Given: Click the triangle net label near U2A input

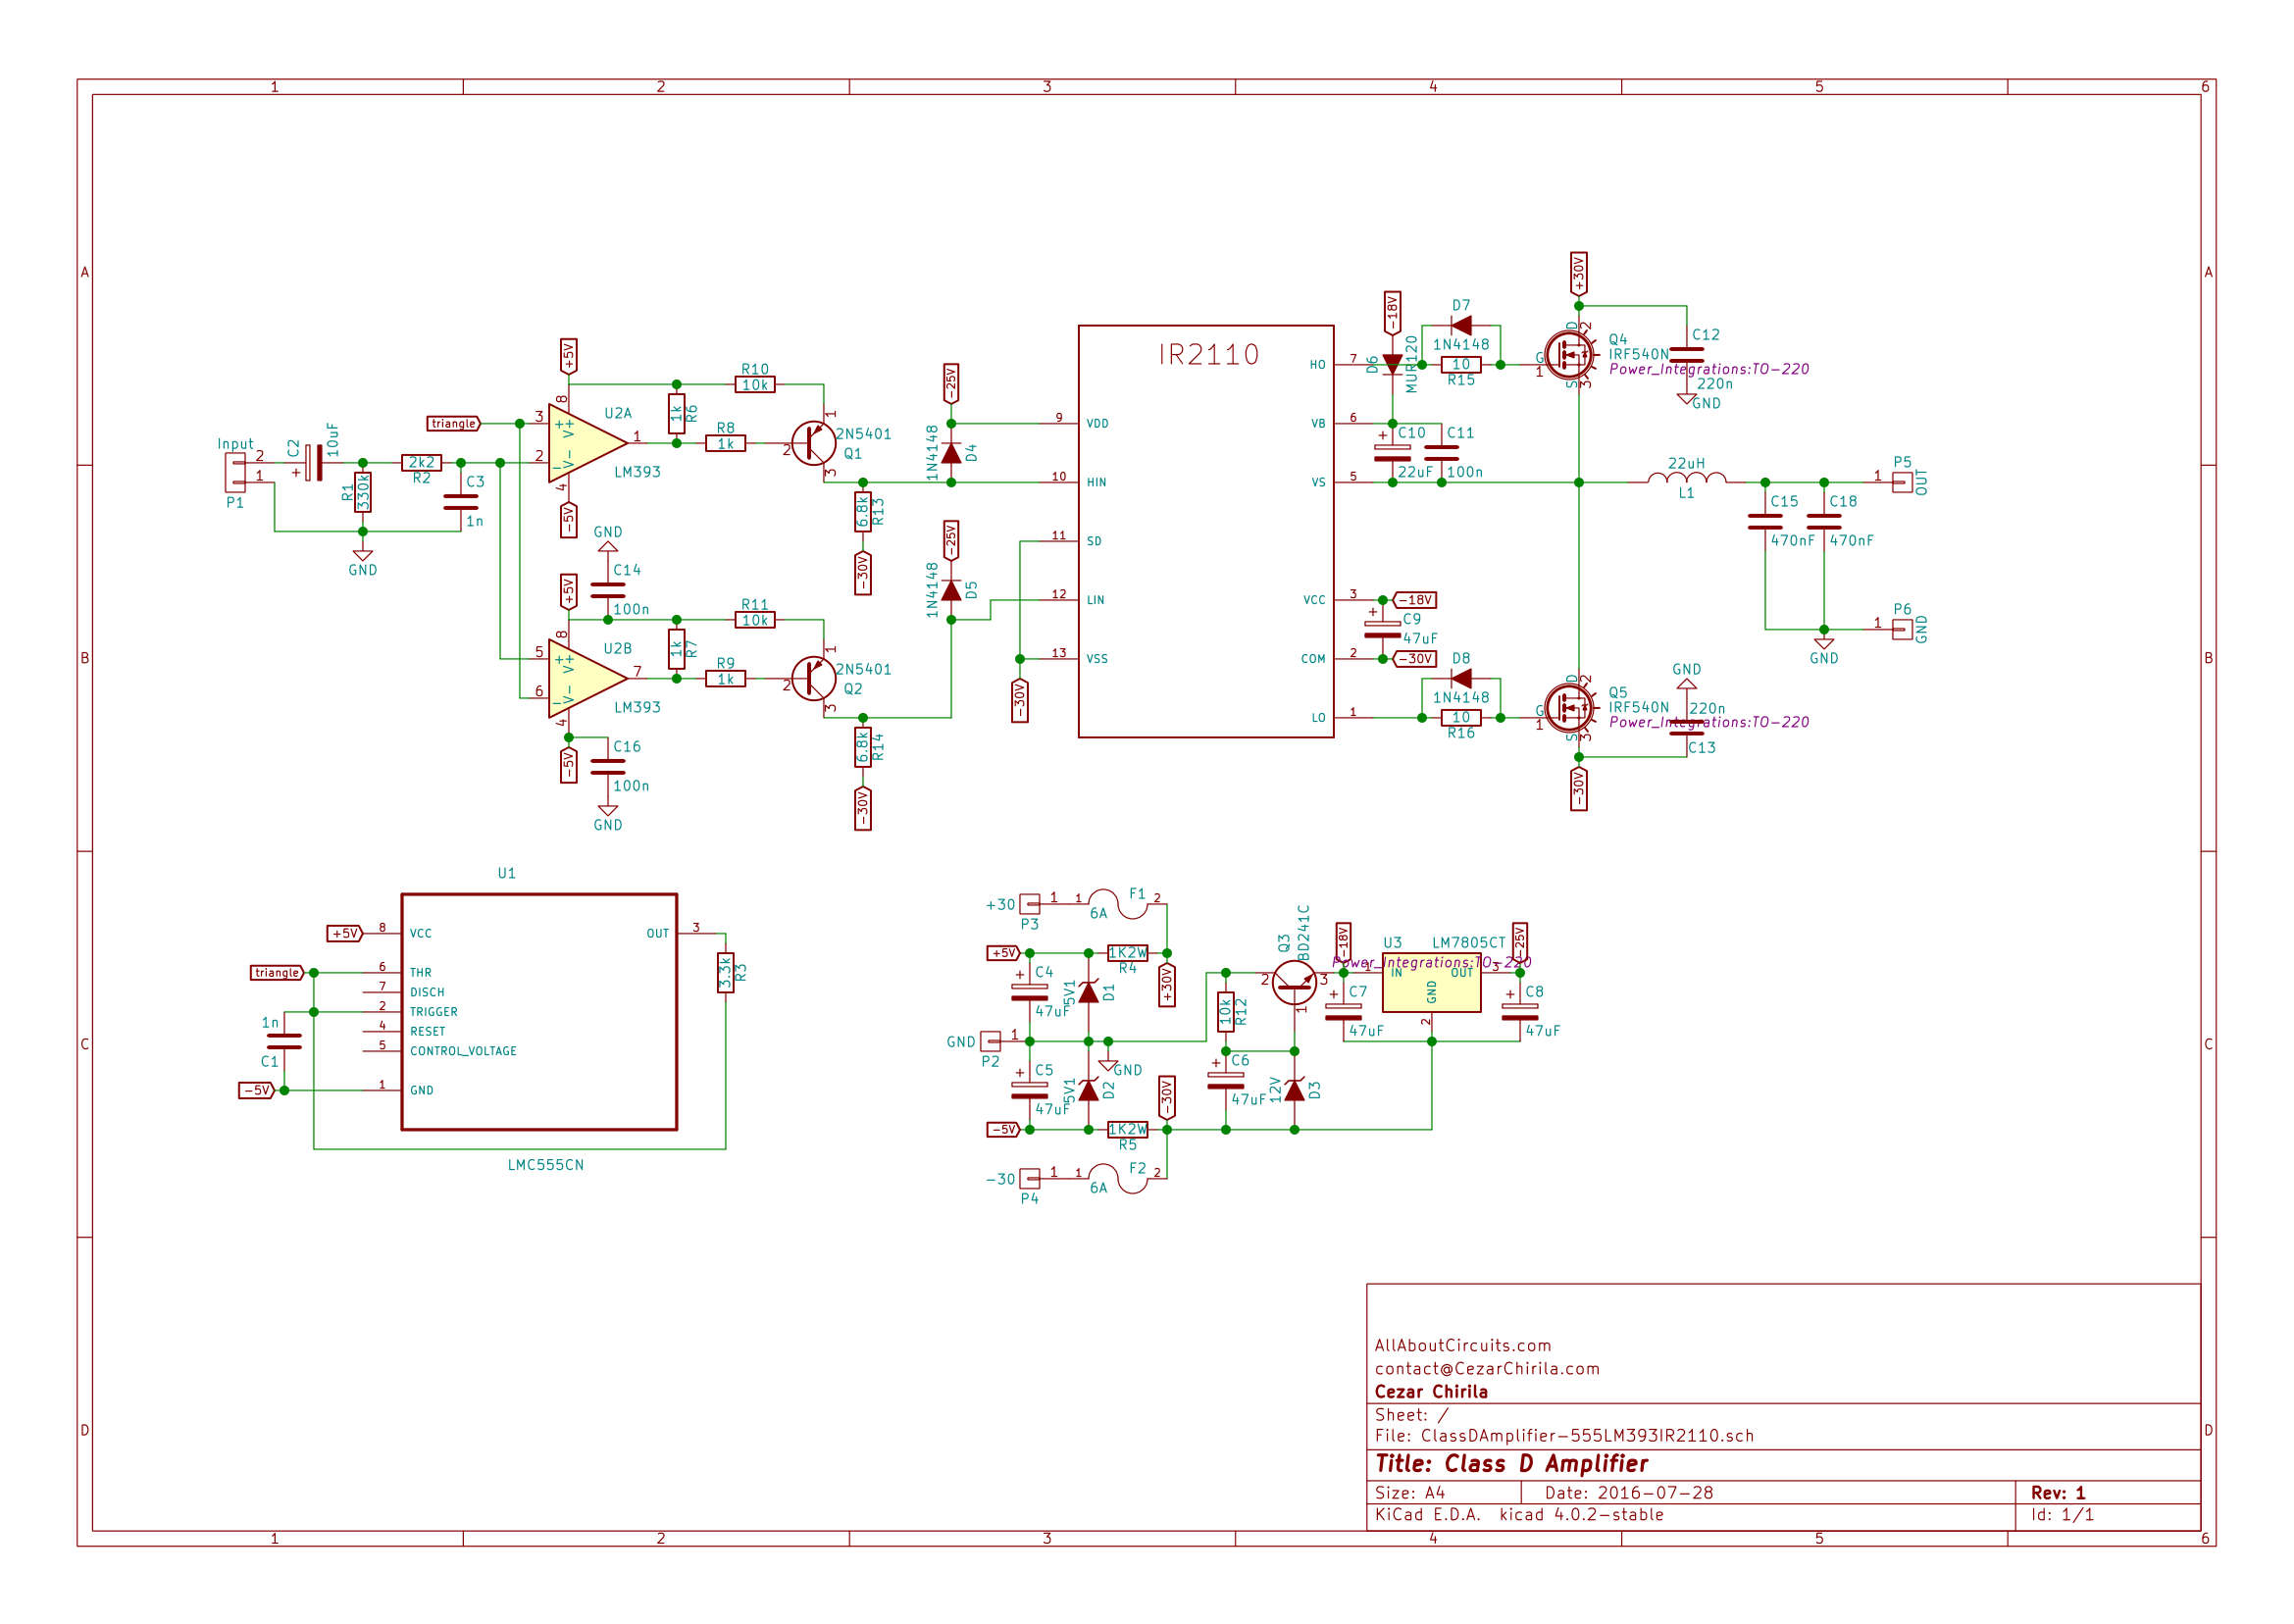Looking at the screenshot, I should click(455, 423).
